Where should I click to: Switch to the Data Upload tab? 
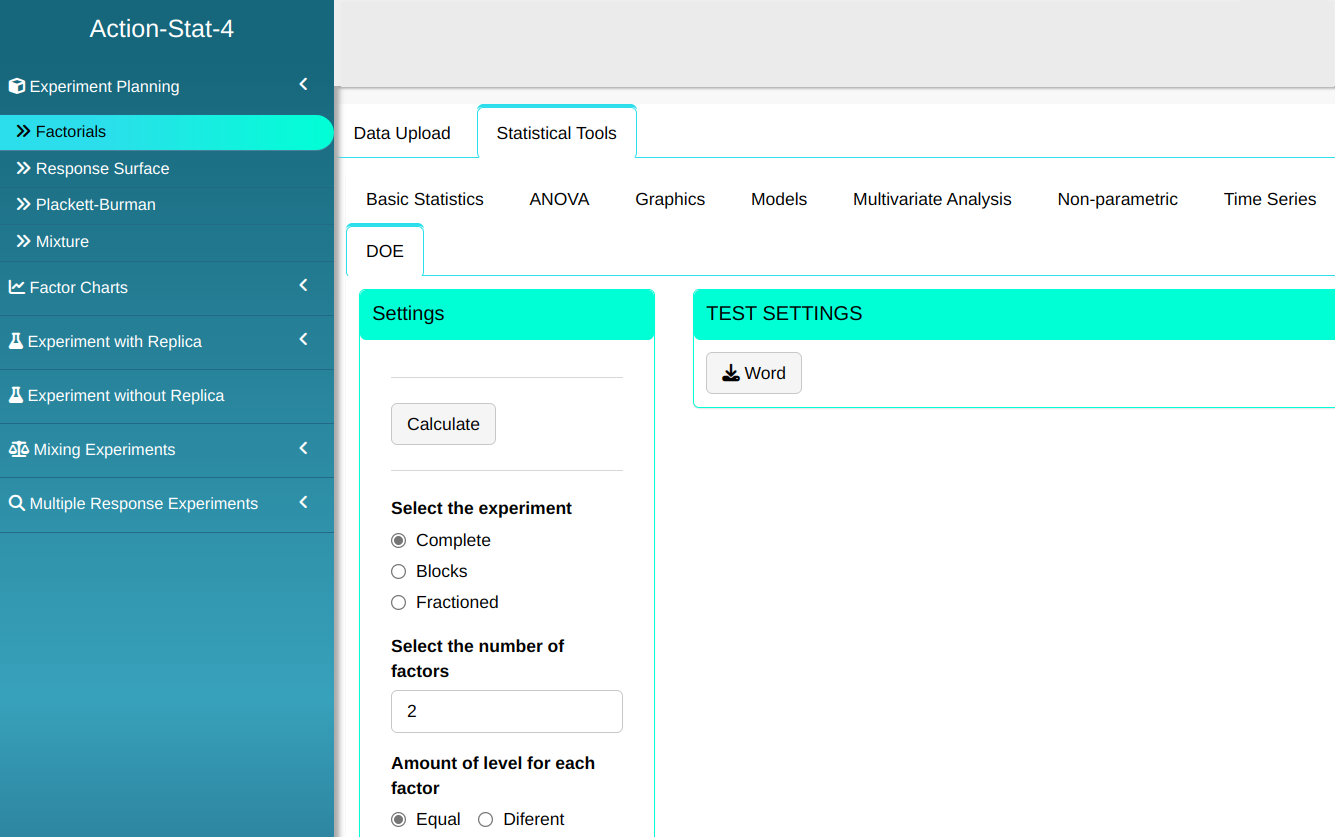pos(402,133)
